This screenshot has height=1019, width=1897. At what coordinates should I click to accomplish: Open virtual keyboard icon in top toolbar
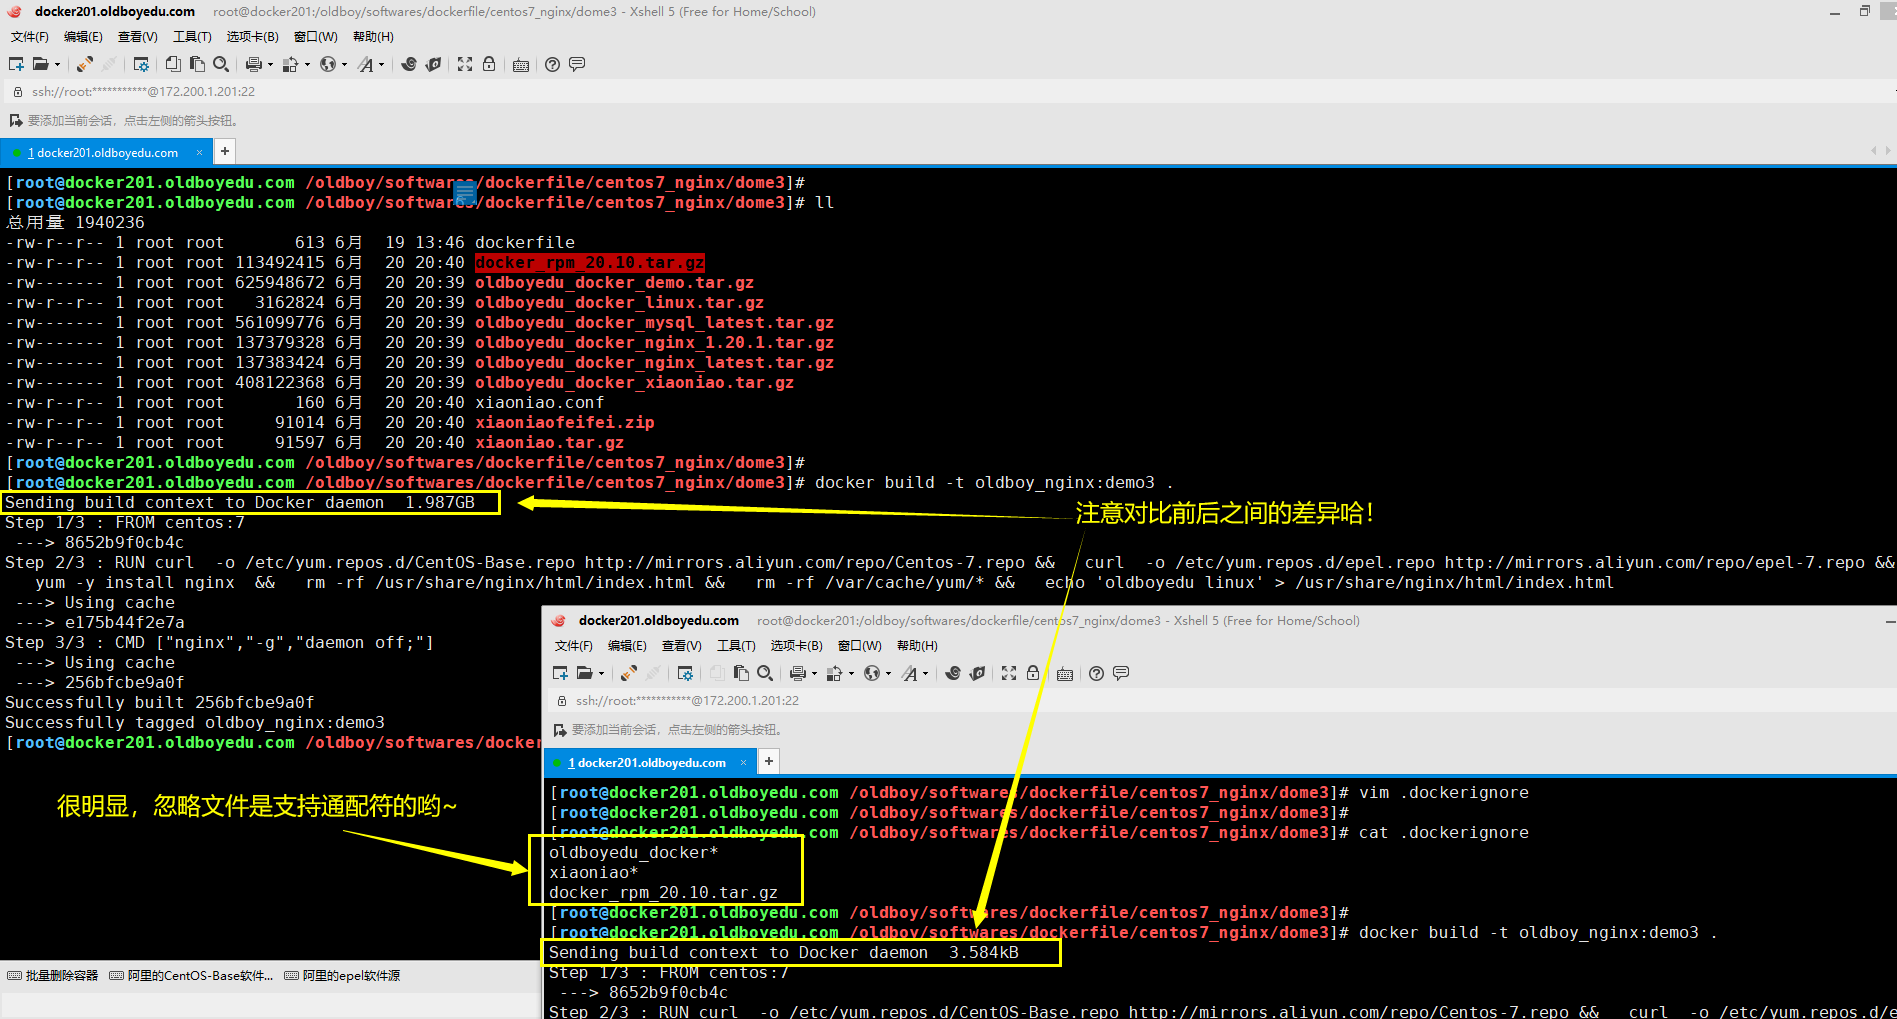(520, 65)
